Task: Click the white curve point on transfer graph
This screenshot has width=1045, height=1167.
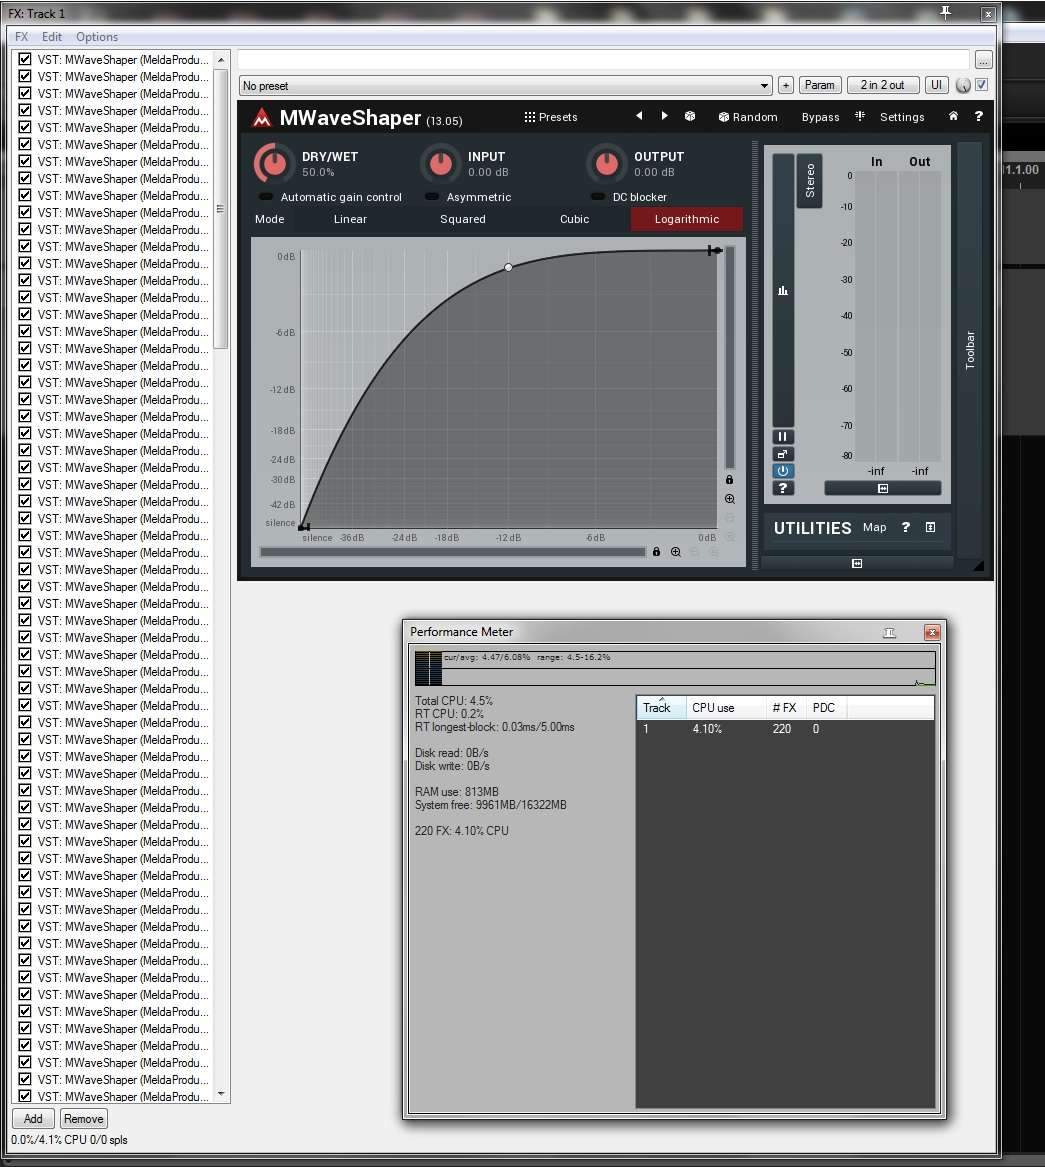Action: 508,267
